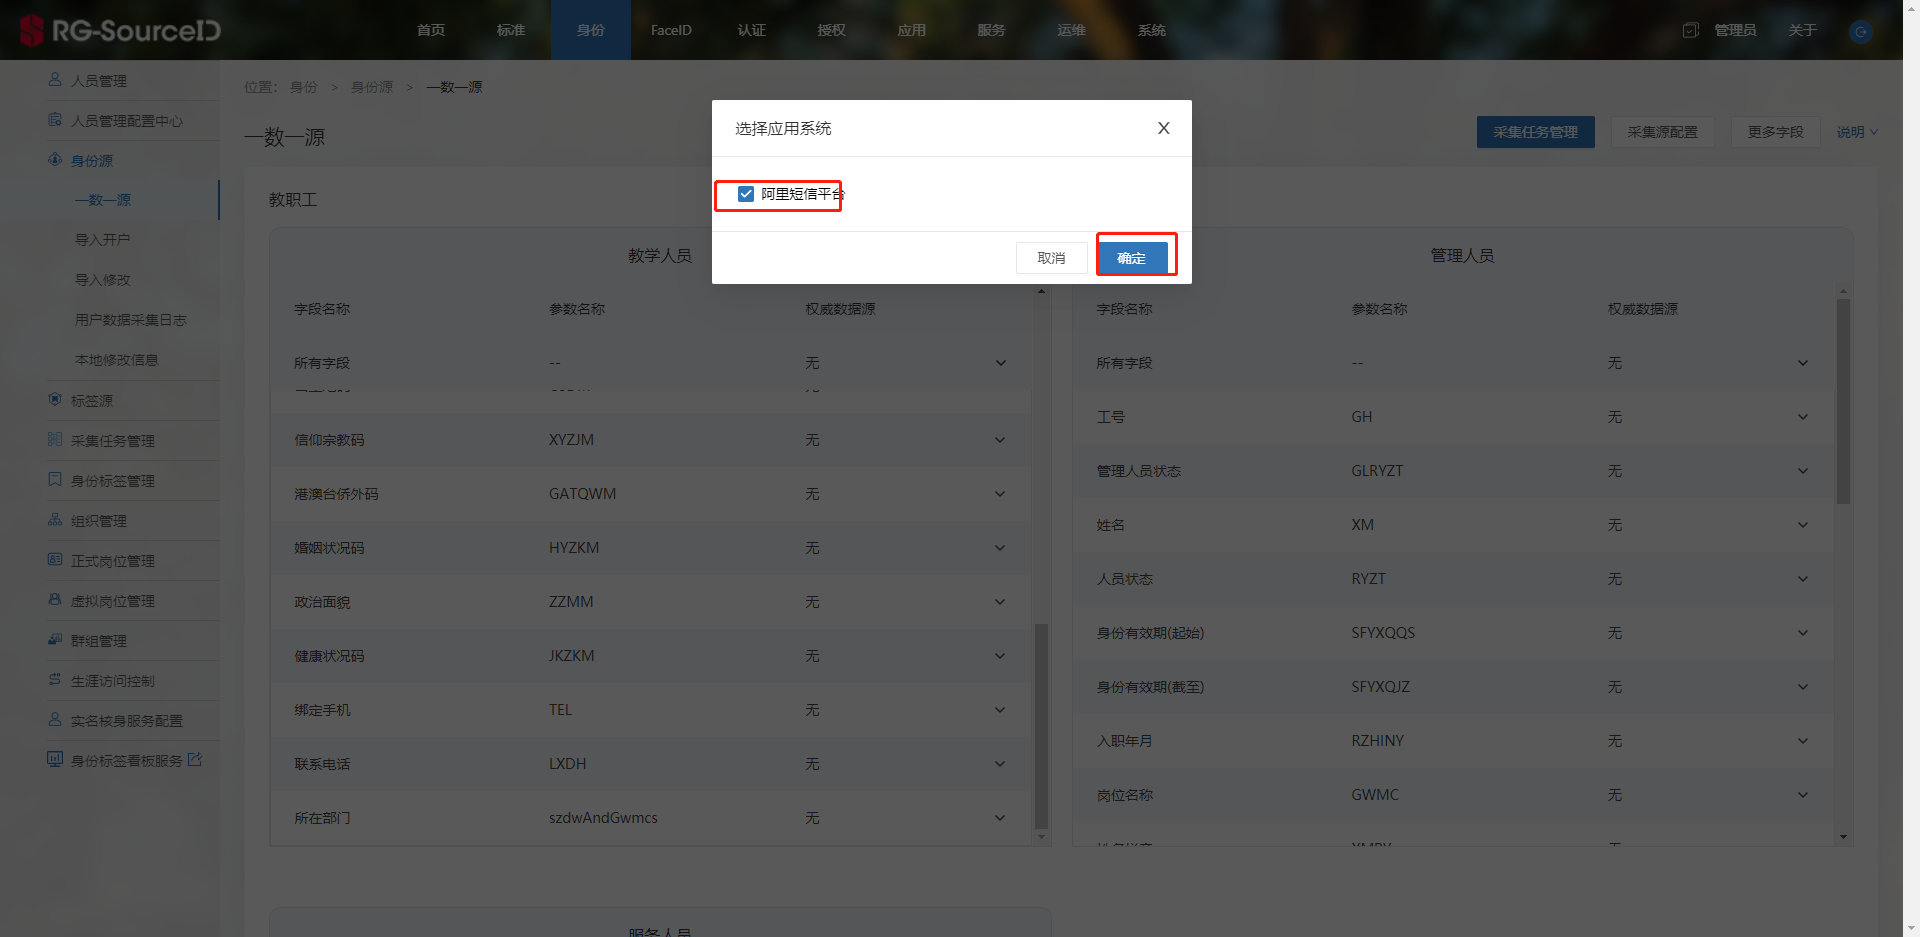The image size is (1920, 937).
Task: Click the 采集任务管理 sidebar icon
Action: coord(55,439)
